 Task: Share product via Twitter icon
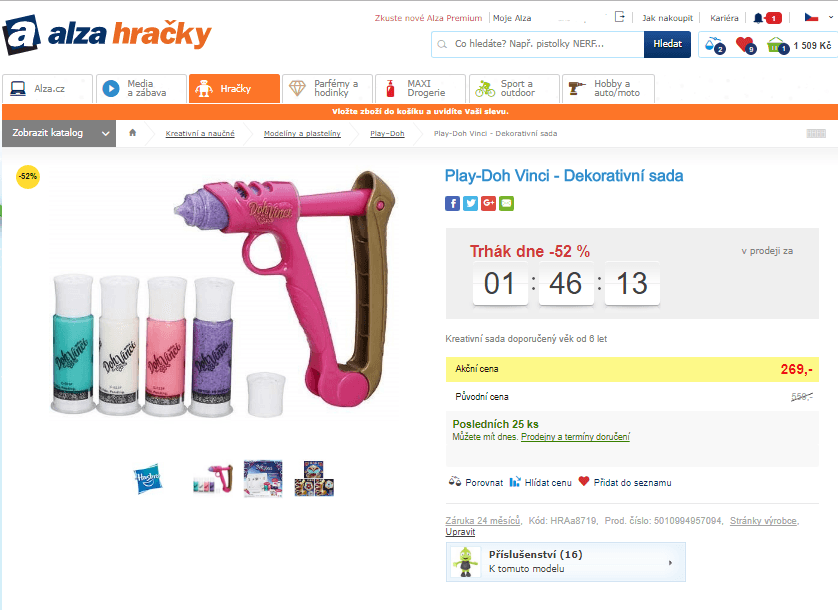470,203
